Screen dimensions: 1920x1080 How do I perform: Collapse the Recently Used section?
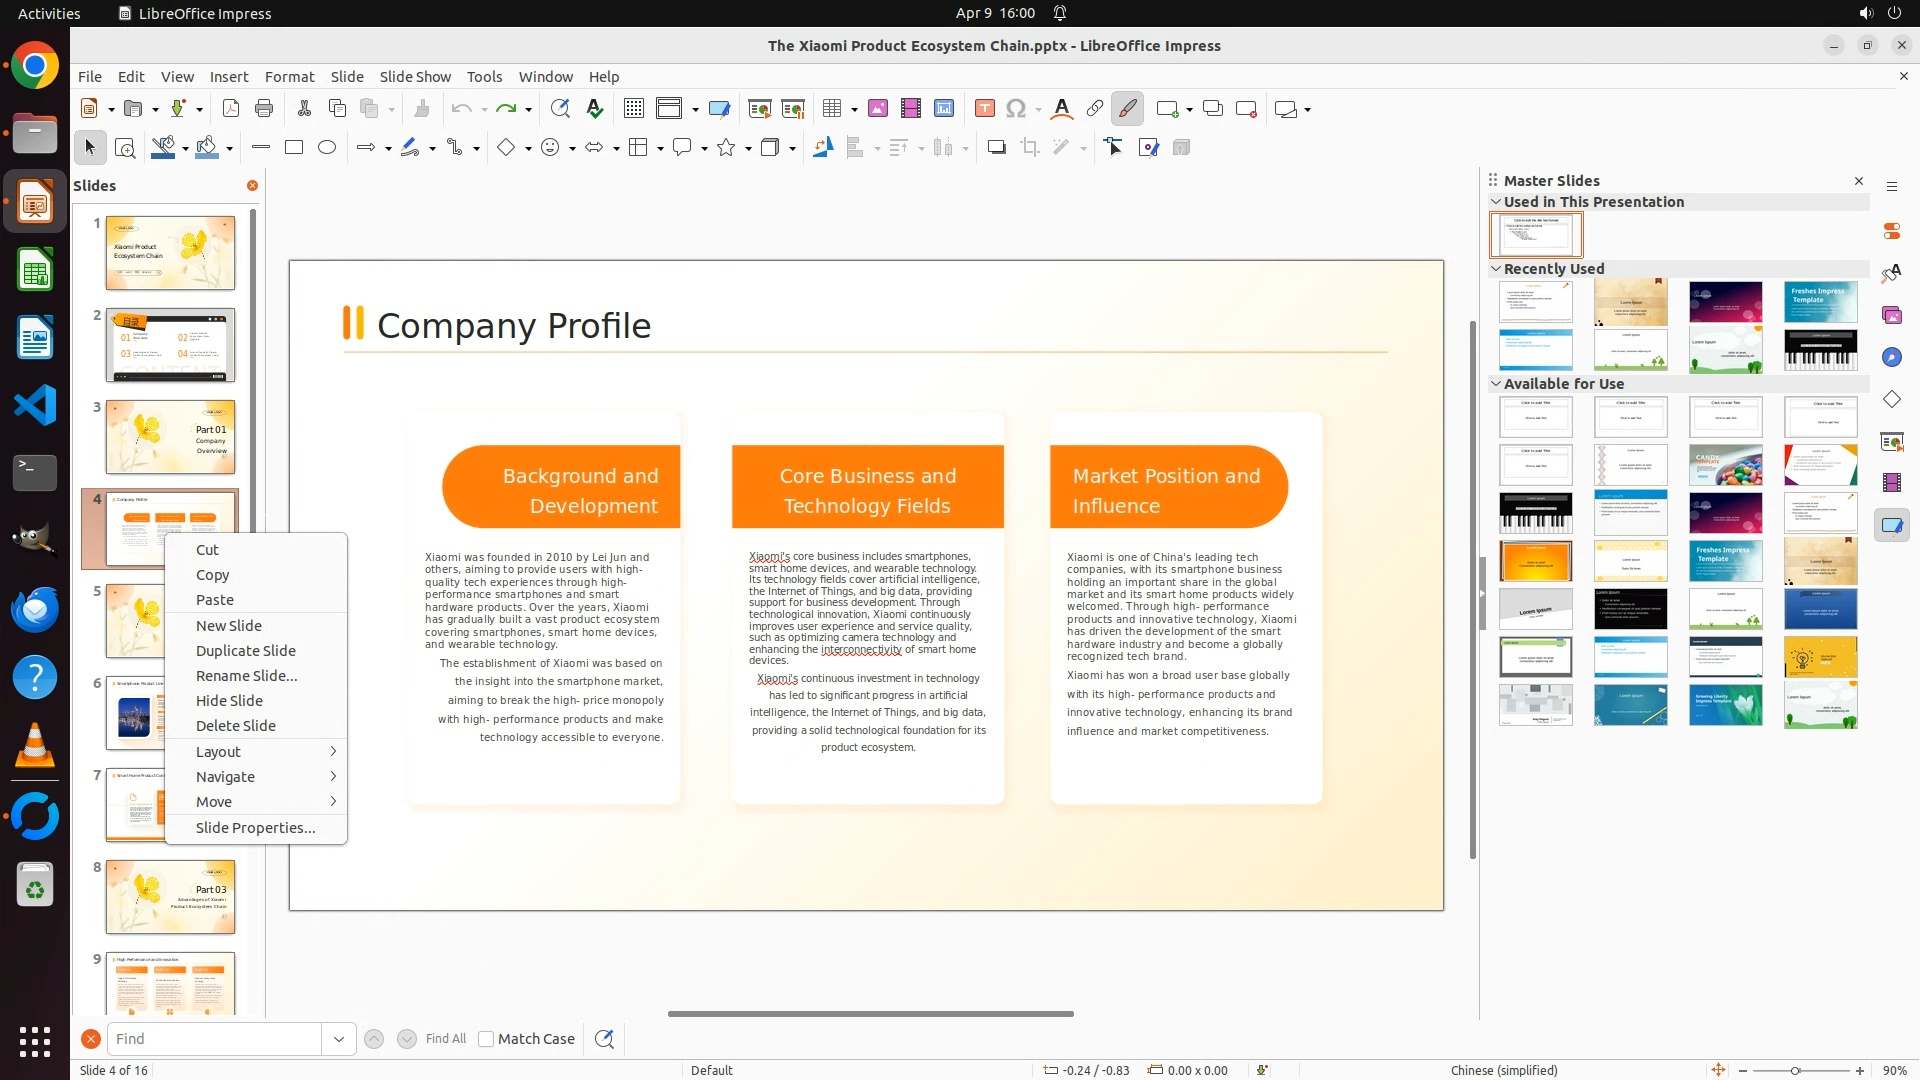1496,269
